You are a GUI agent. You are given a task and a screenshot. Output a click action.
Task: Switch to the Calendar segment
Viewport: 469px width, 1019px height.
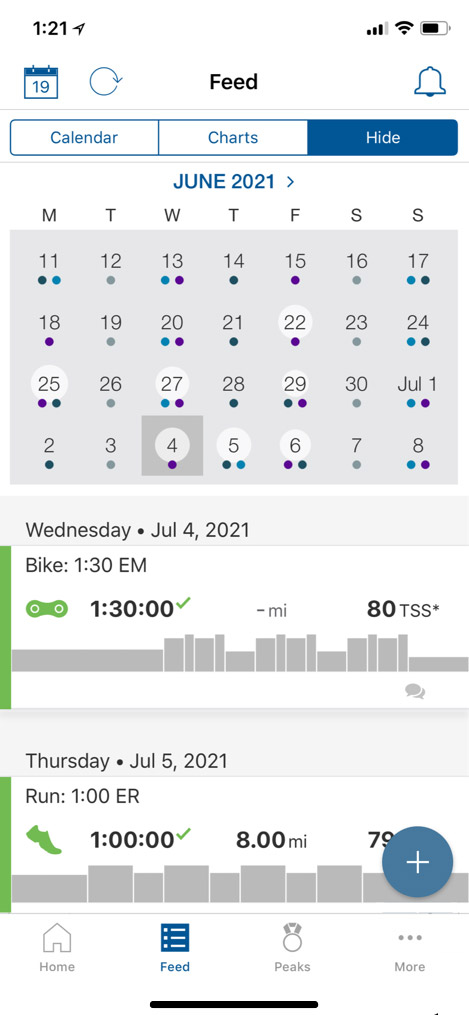tap(84, 138)
